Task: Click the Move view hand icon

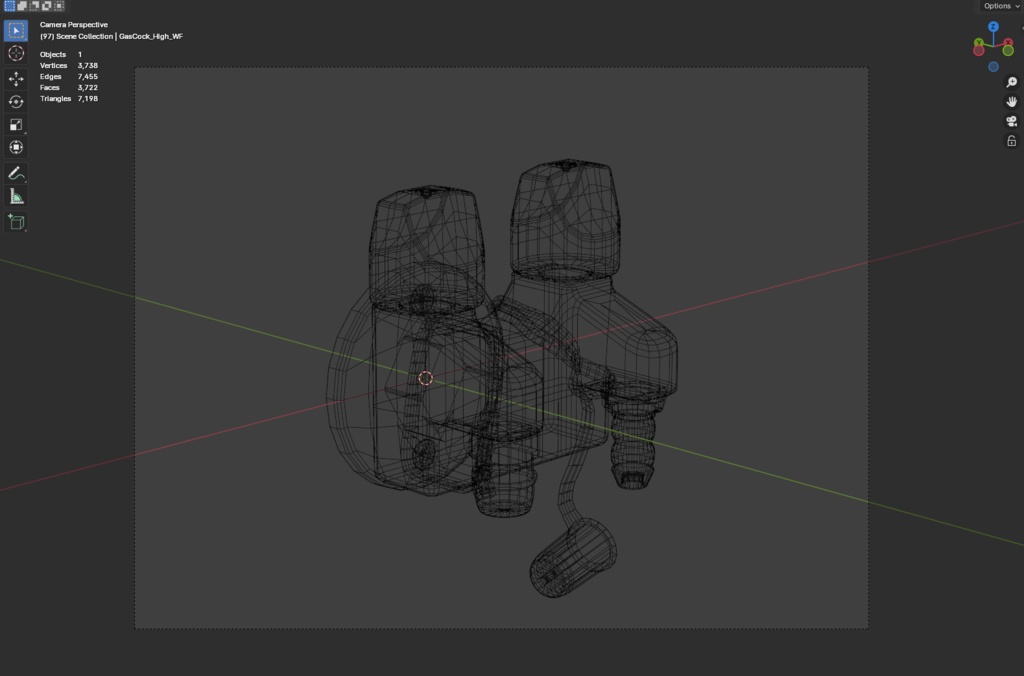Action: (1012, 102)
